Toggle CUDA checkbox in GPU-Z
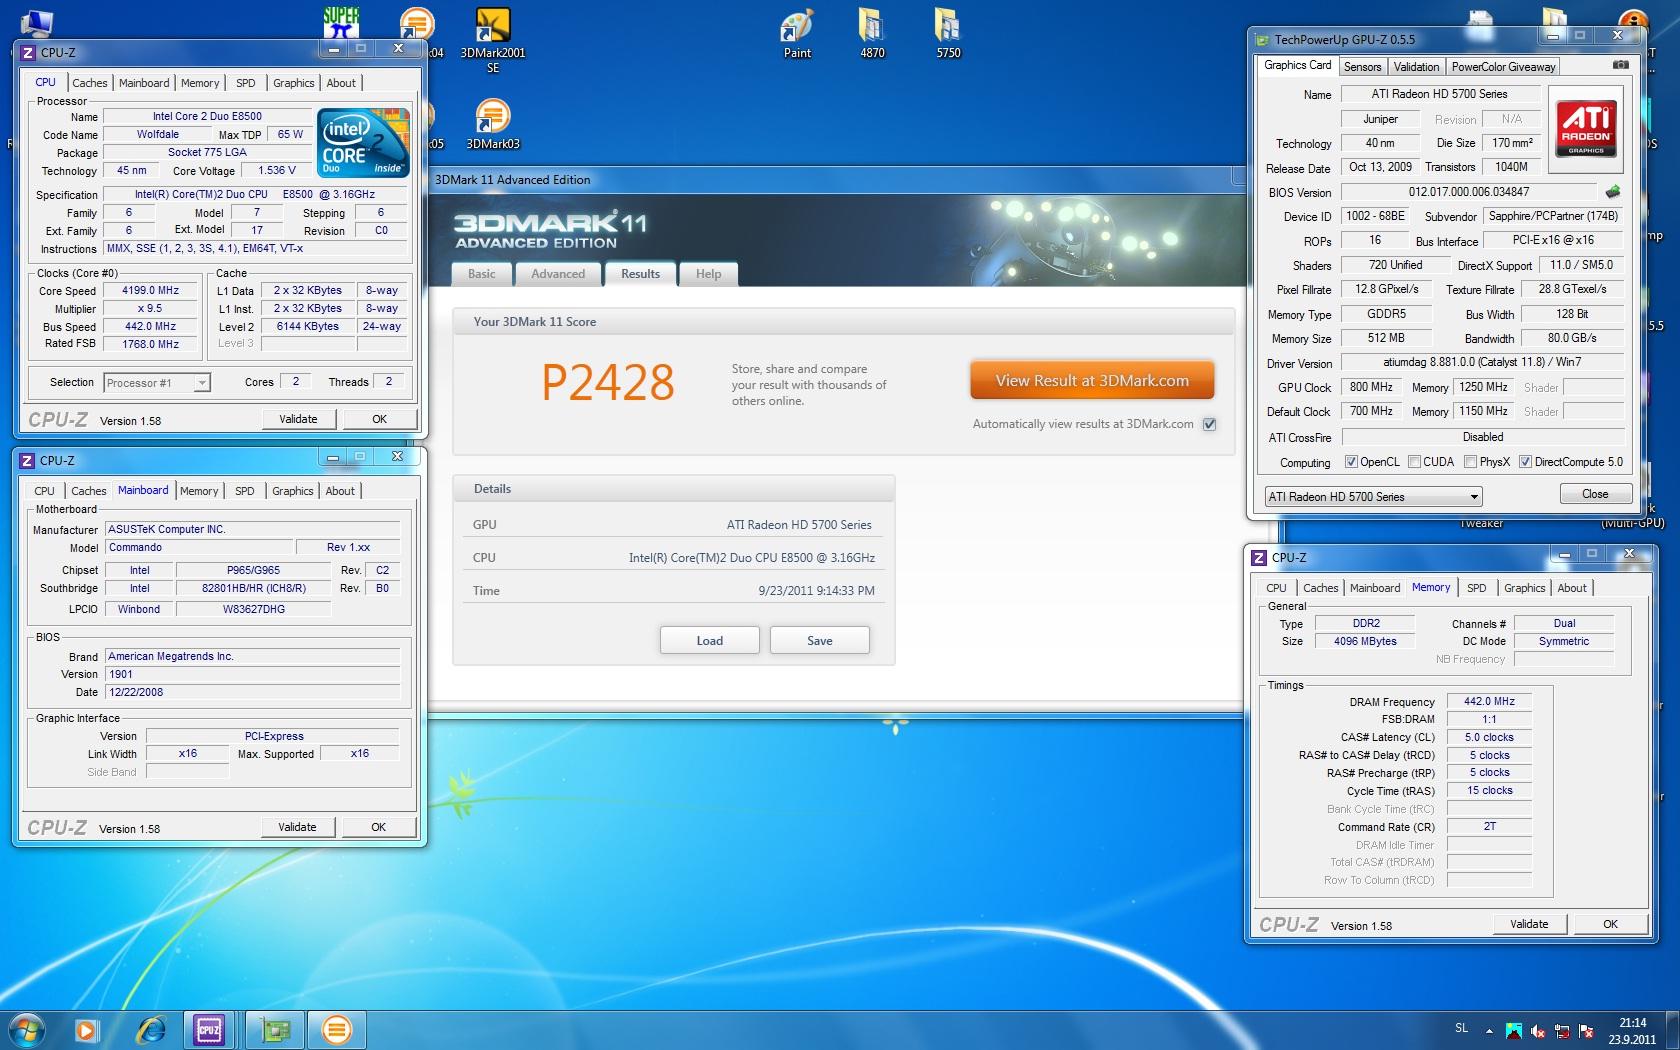 pos(1414,462)
